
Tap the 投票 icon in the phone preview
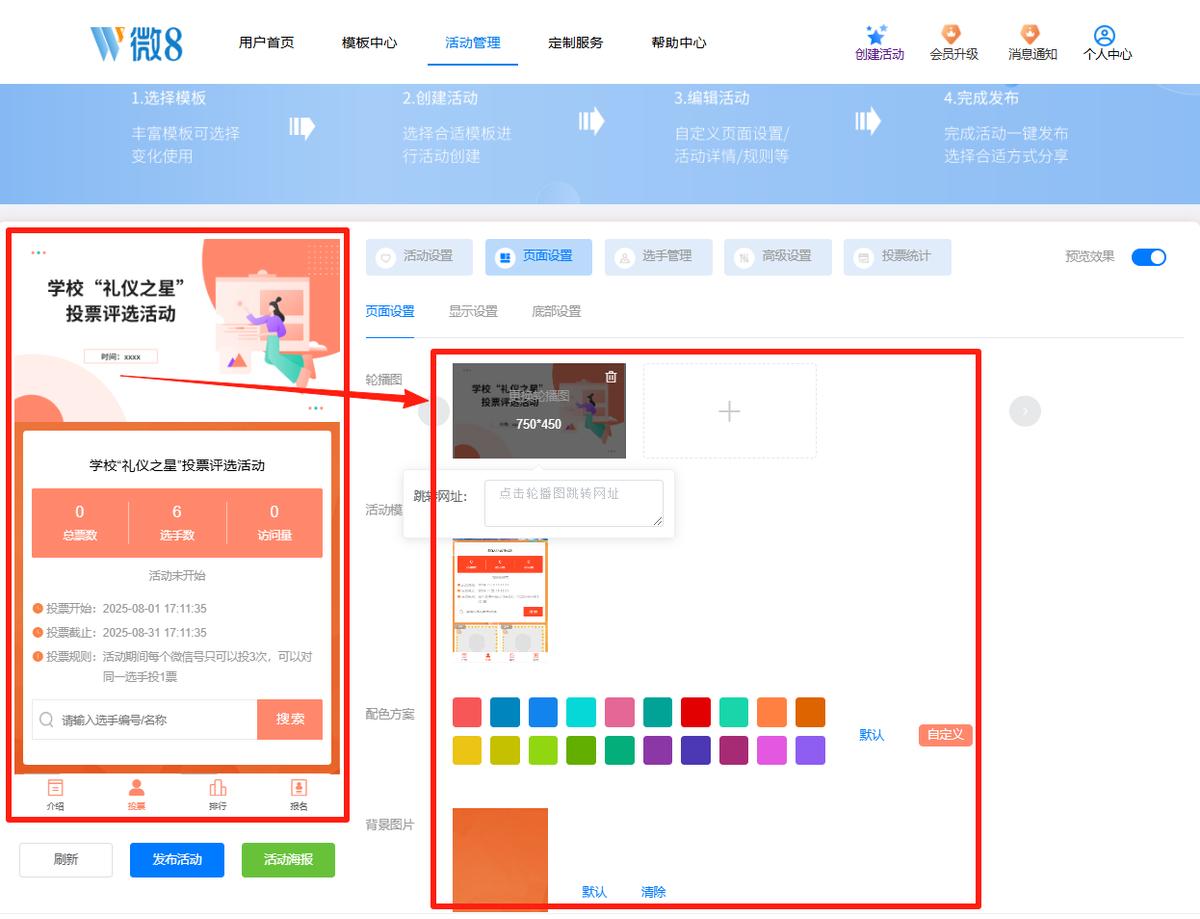pyautogui.click(x=137, y=788)
